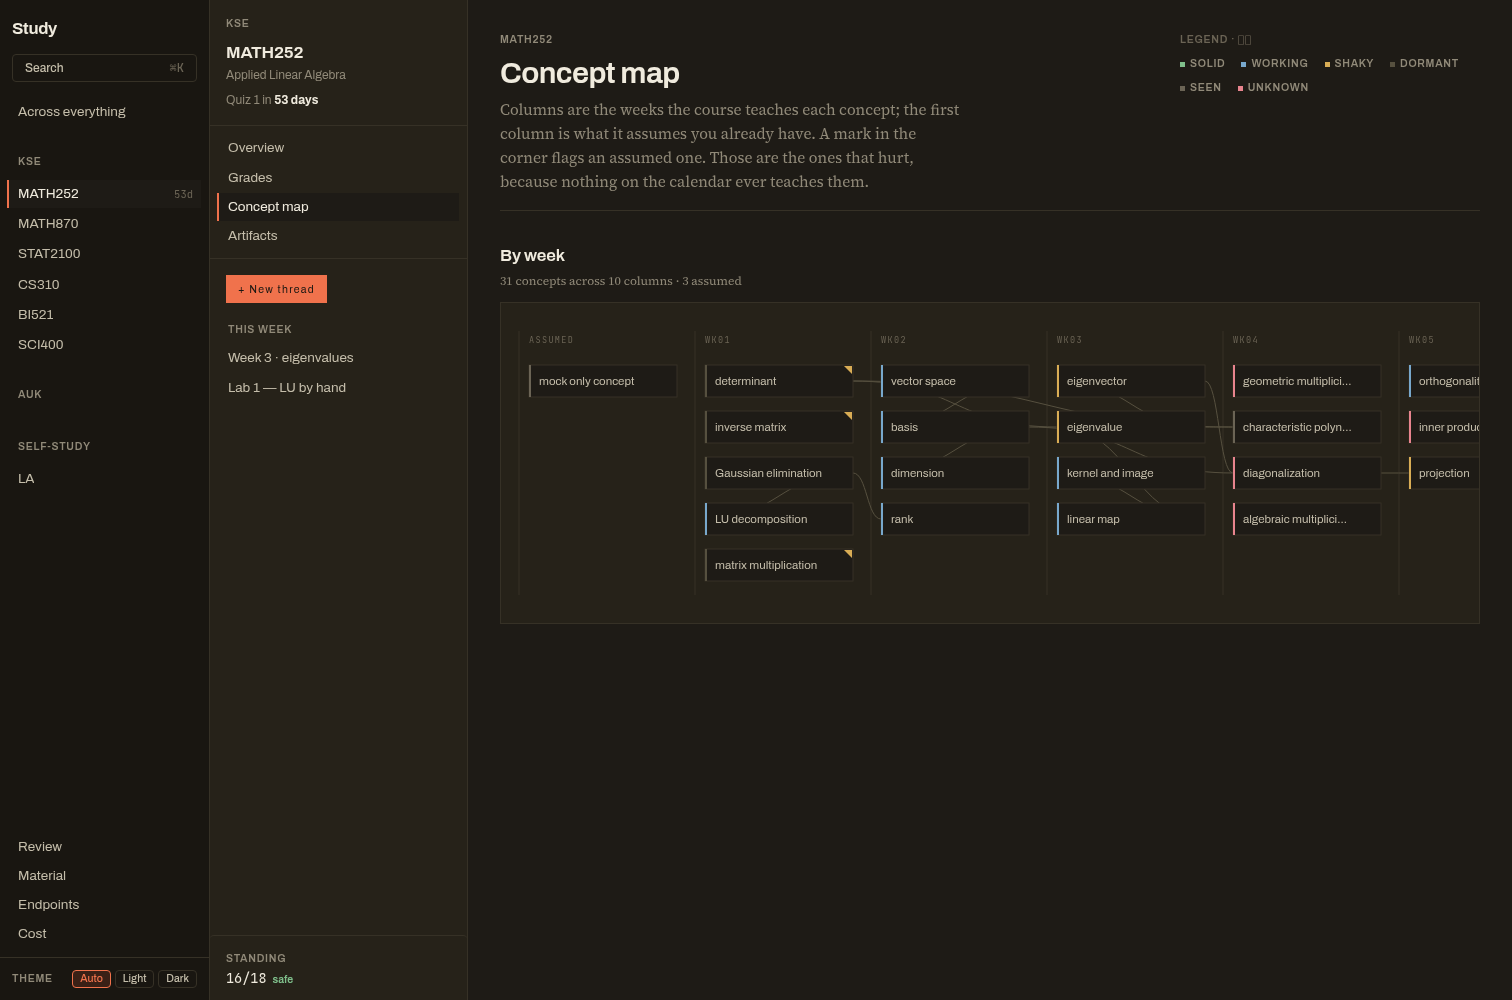Select the kernel and image concept node
The width and height of the screenshot is (1512, 1000).
tap(1131, 473)
